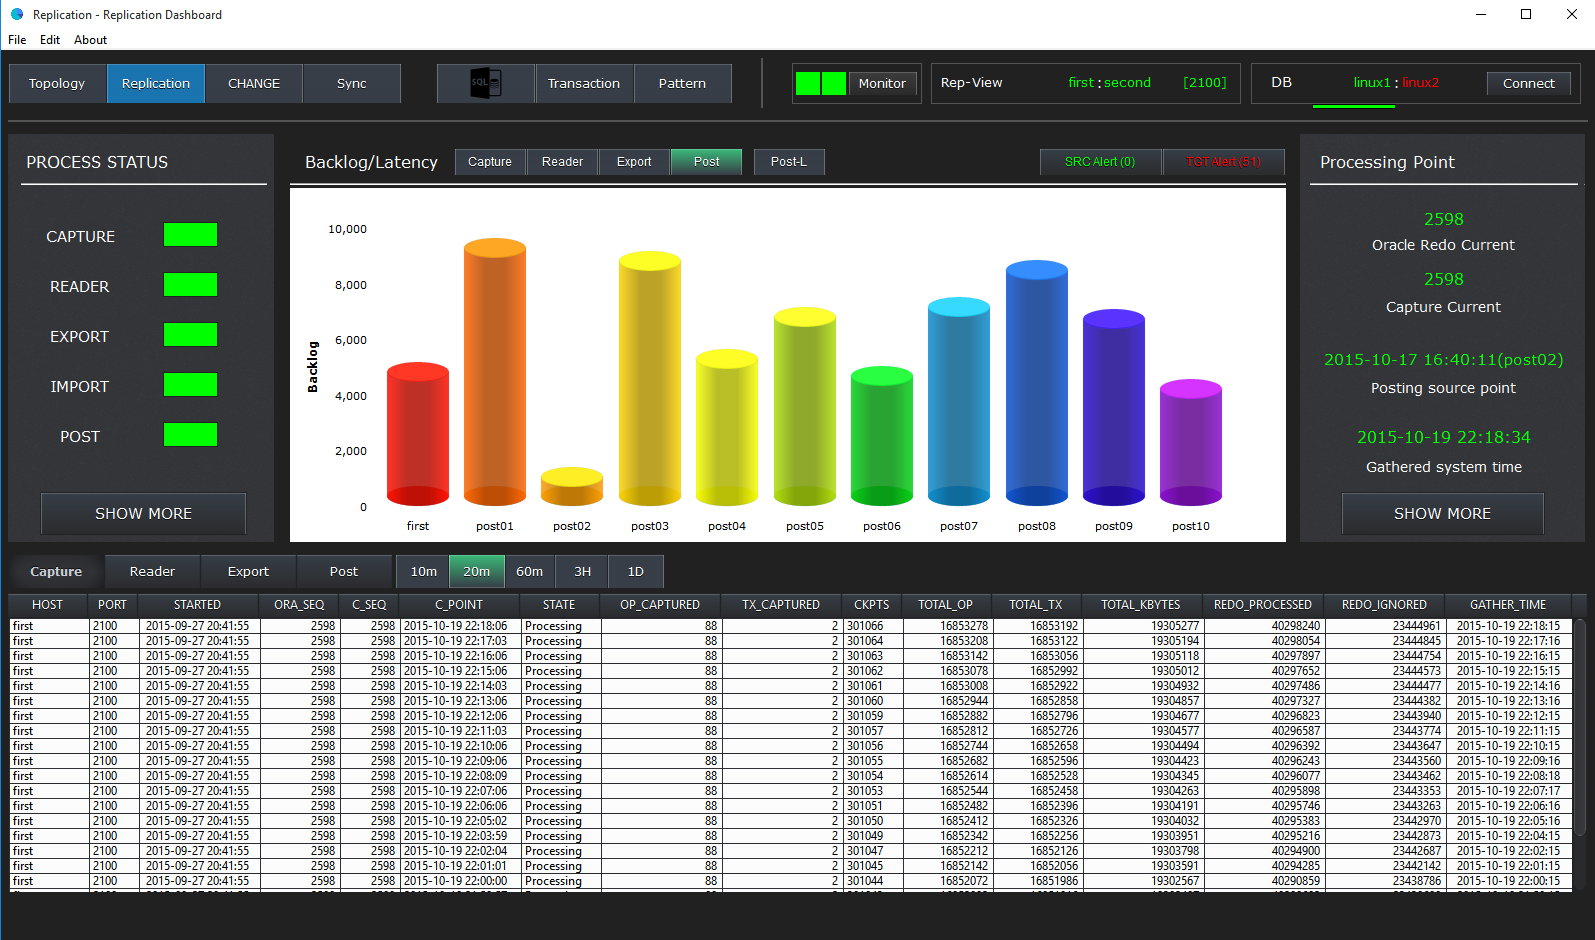The image size is (1595, 940).
Task: Click the green CAPTURE status indicator
Action: (x=190, y=235)
